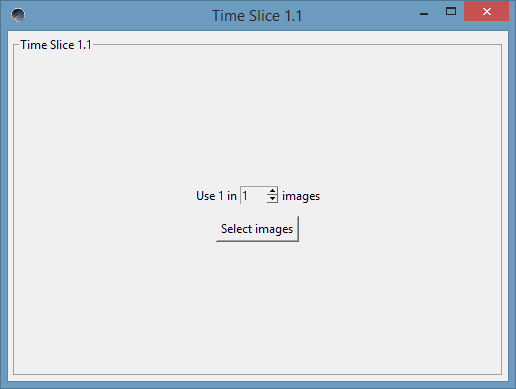Click the Time Slice app icon in title bar

[18, 15]
